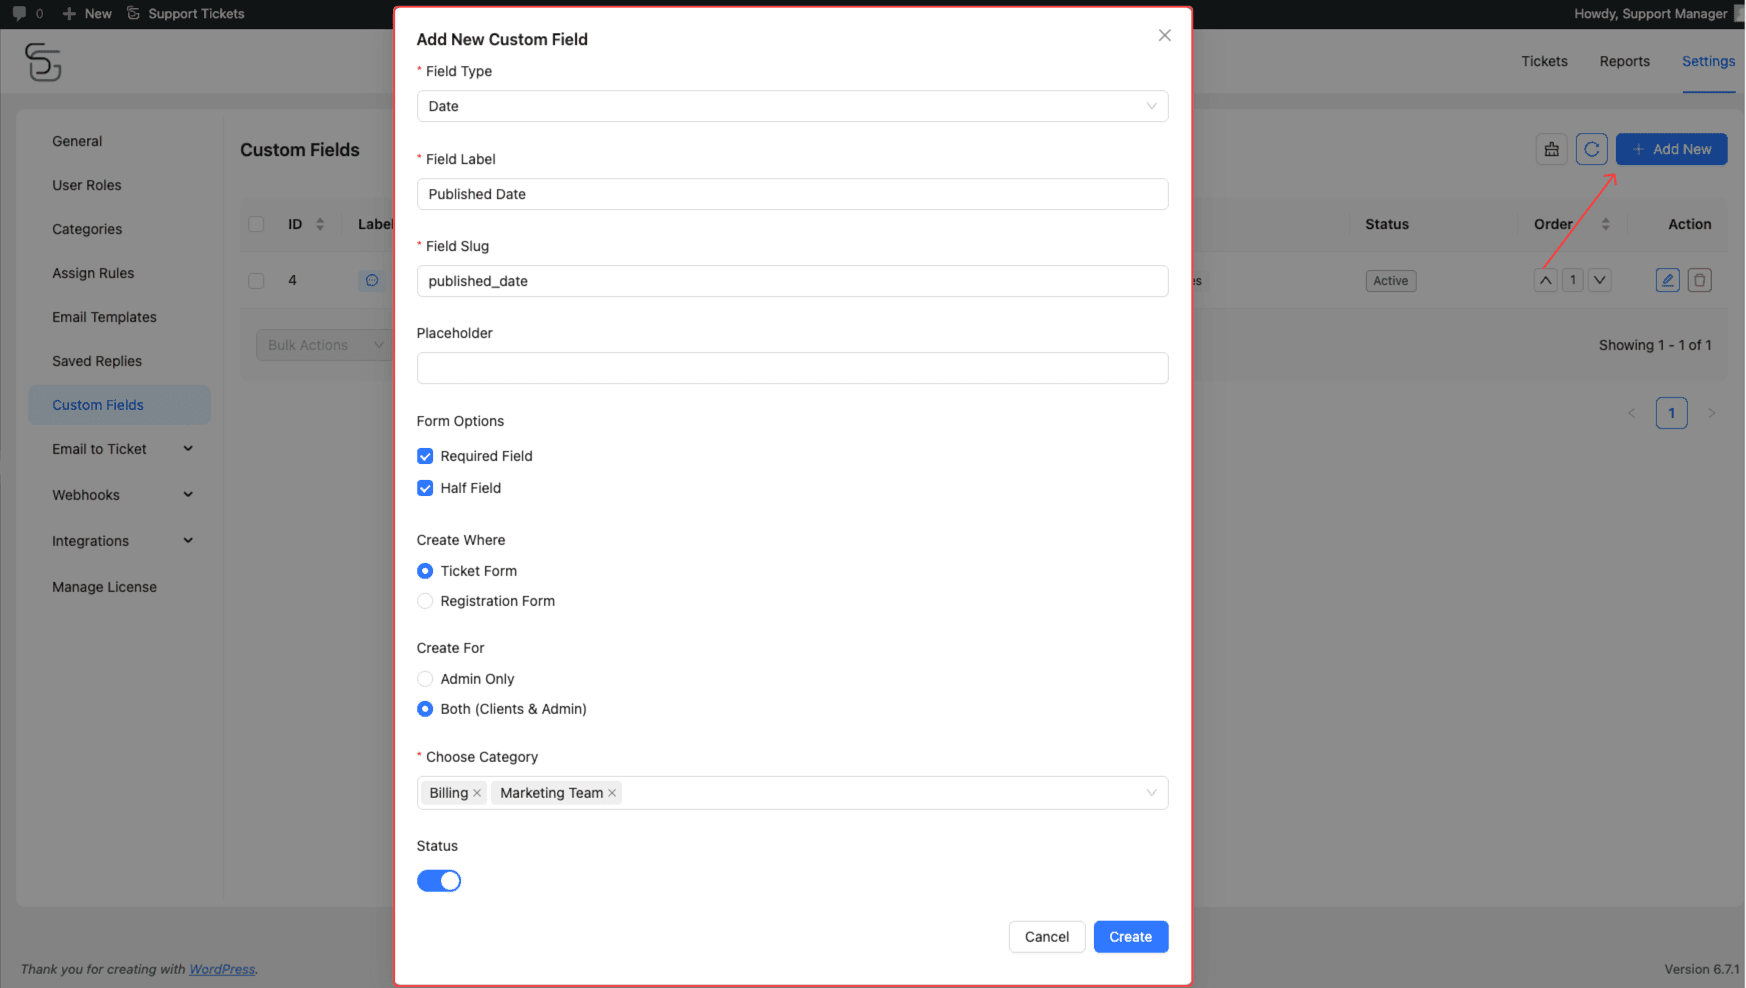This screenshot has width=1746, height=988.
Task: Choose the Admin Only radio option
Action: tap(425, 679)
